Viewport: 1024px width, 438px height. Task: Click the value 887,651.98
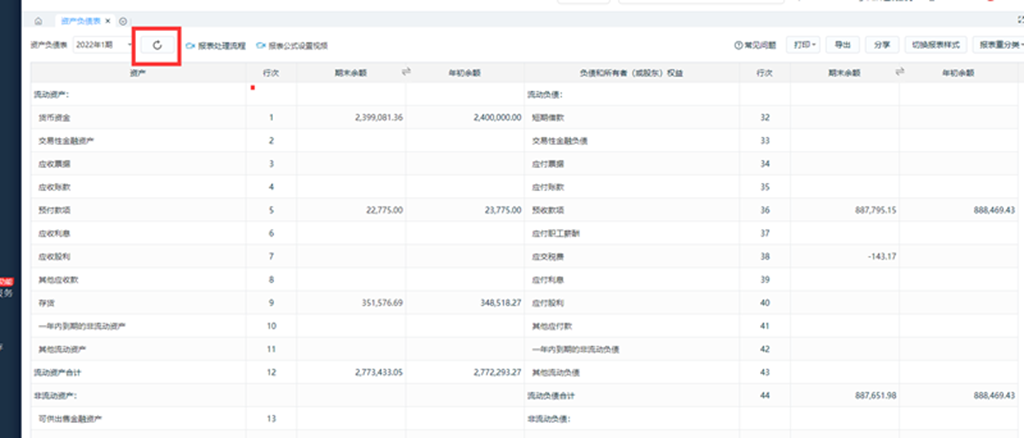pyautogui.click(x=876, y=396)
